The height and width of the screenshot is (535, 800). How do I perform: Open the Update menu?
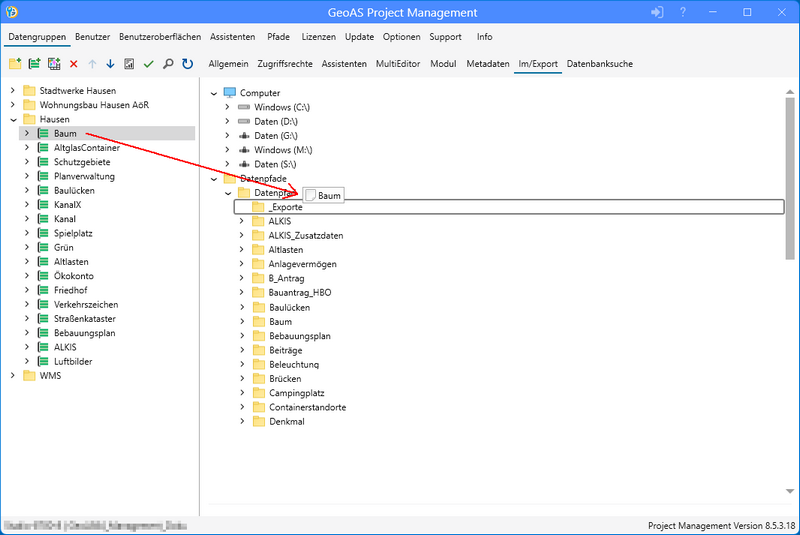tap(359, 37)
